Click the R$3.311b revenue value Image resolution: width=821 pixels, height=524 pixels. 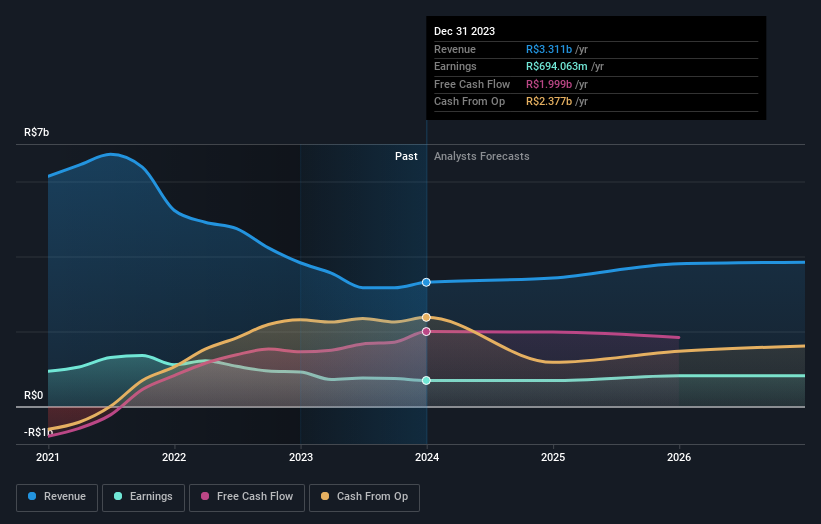point(549,49)
